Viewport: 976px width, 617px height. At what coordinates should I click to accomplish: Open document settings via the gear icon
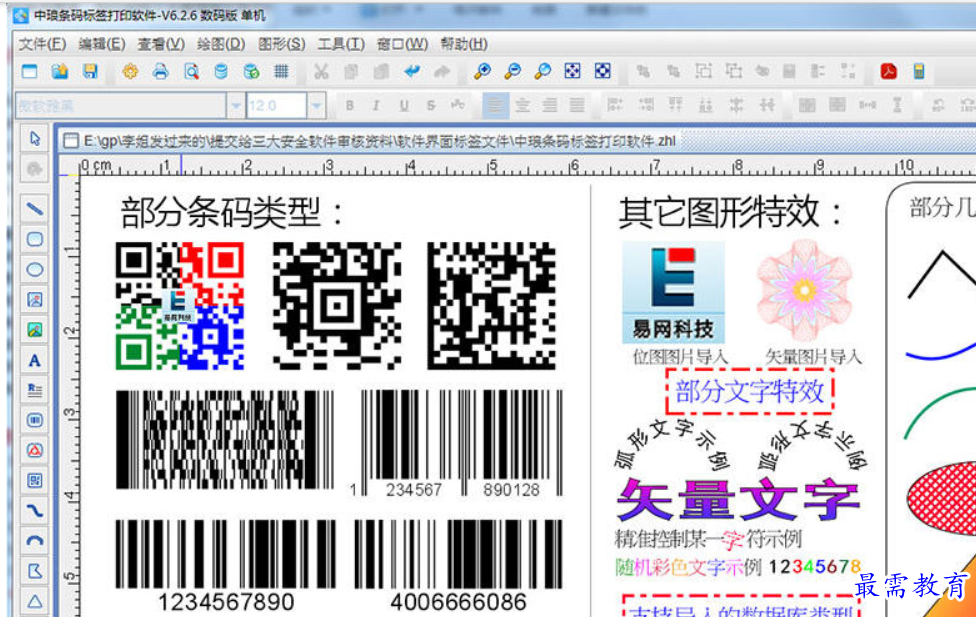130,72
